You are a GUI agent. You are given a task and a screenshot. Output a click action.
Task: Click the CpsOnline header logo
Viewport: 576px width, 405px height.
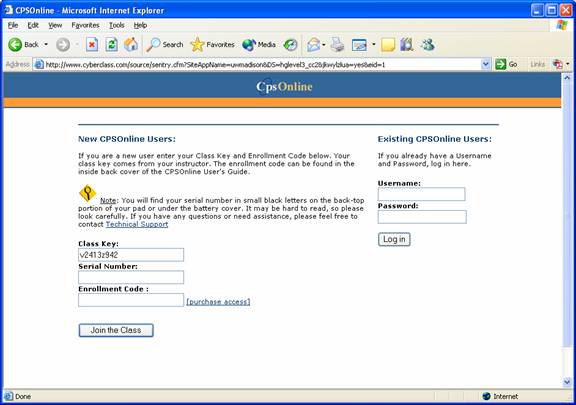pyautogui.click(x=284, y=87)
